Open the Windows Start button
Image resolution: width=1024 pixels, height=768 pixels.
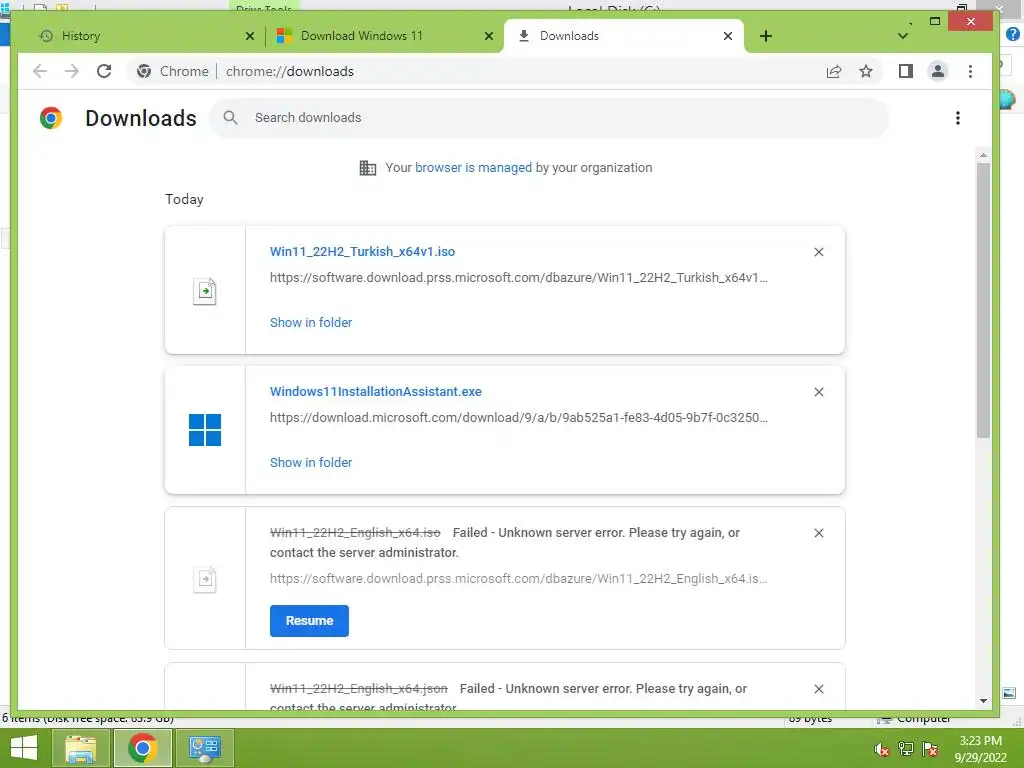[x=24, y=748]
